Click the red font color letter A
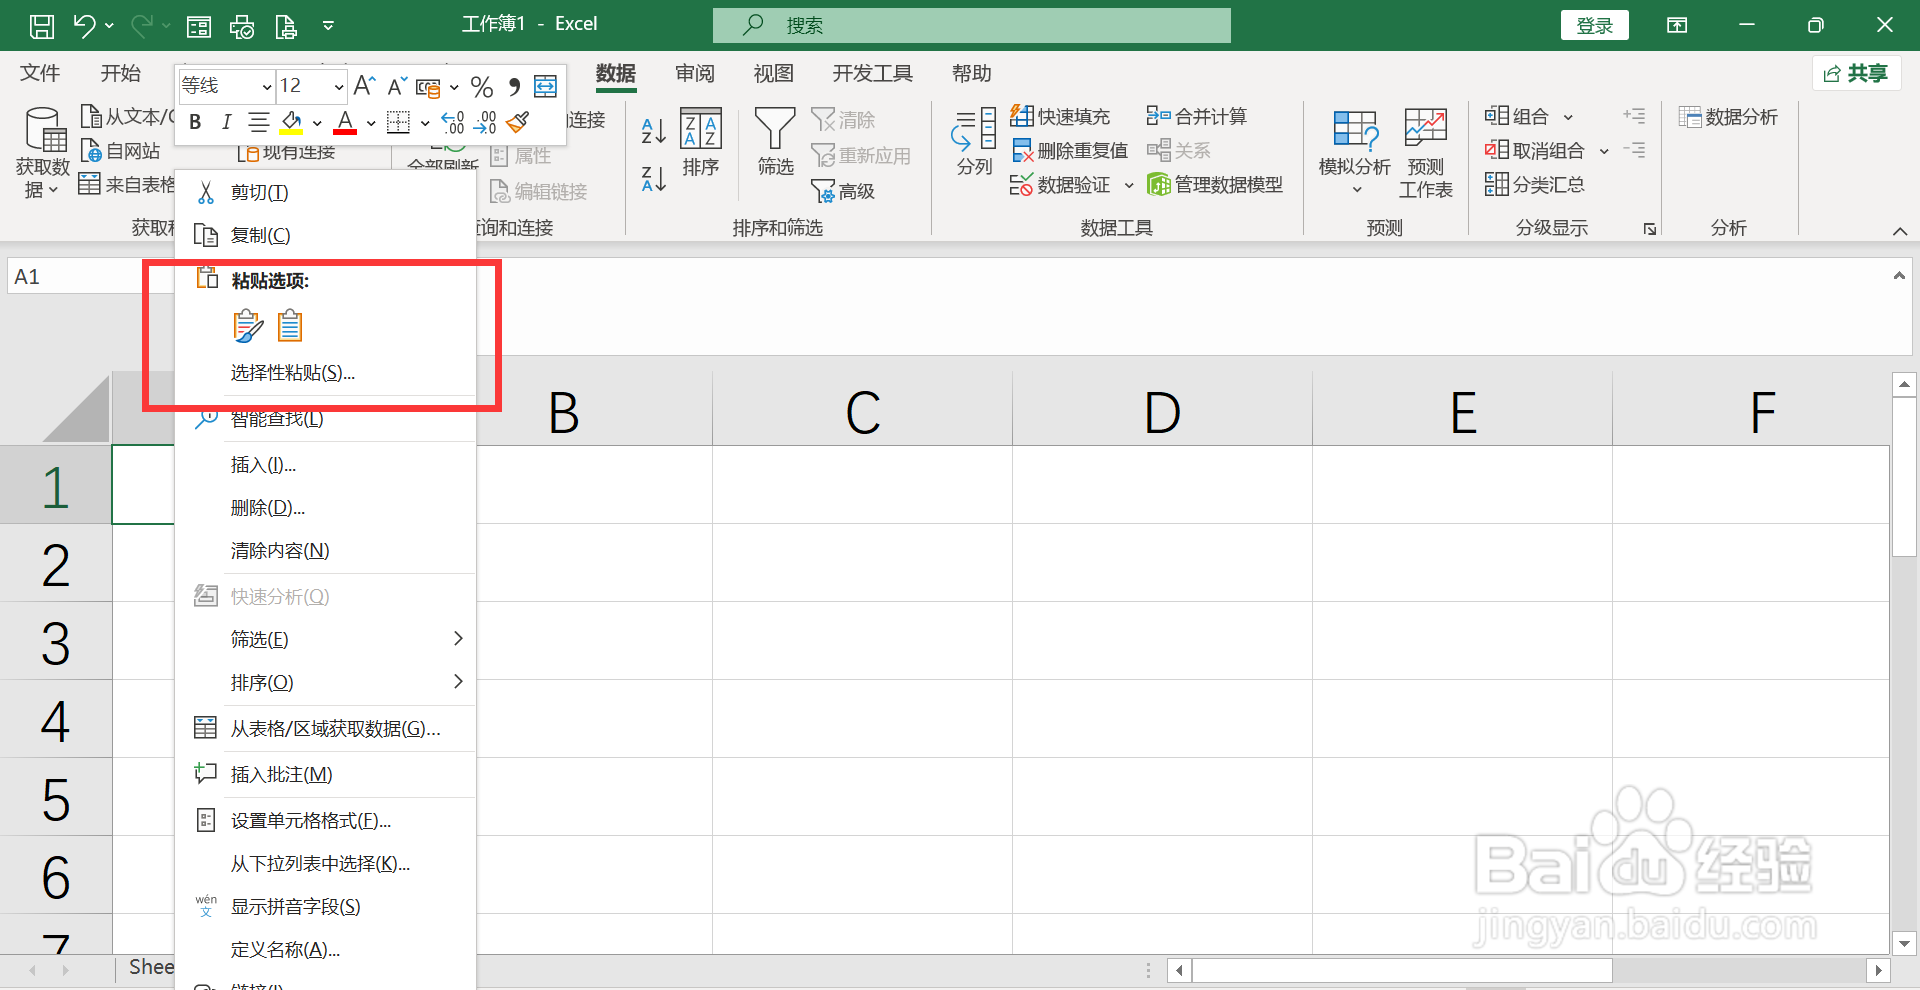The height and width of the screenshot is (990, 1920). (x=345, y=122)
